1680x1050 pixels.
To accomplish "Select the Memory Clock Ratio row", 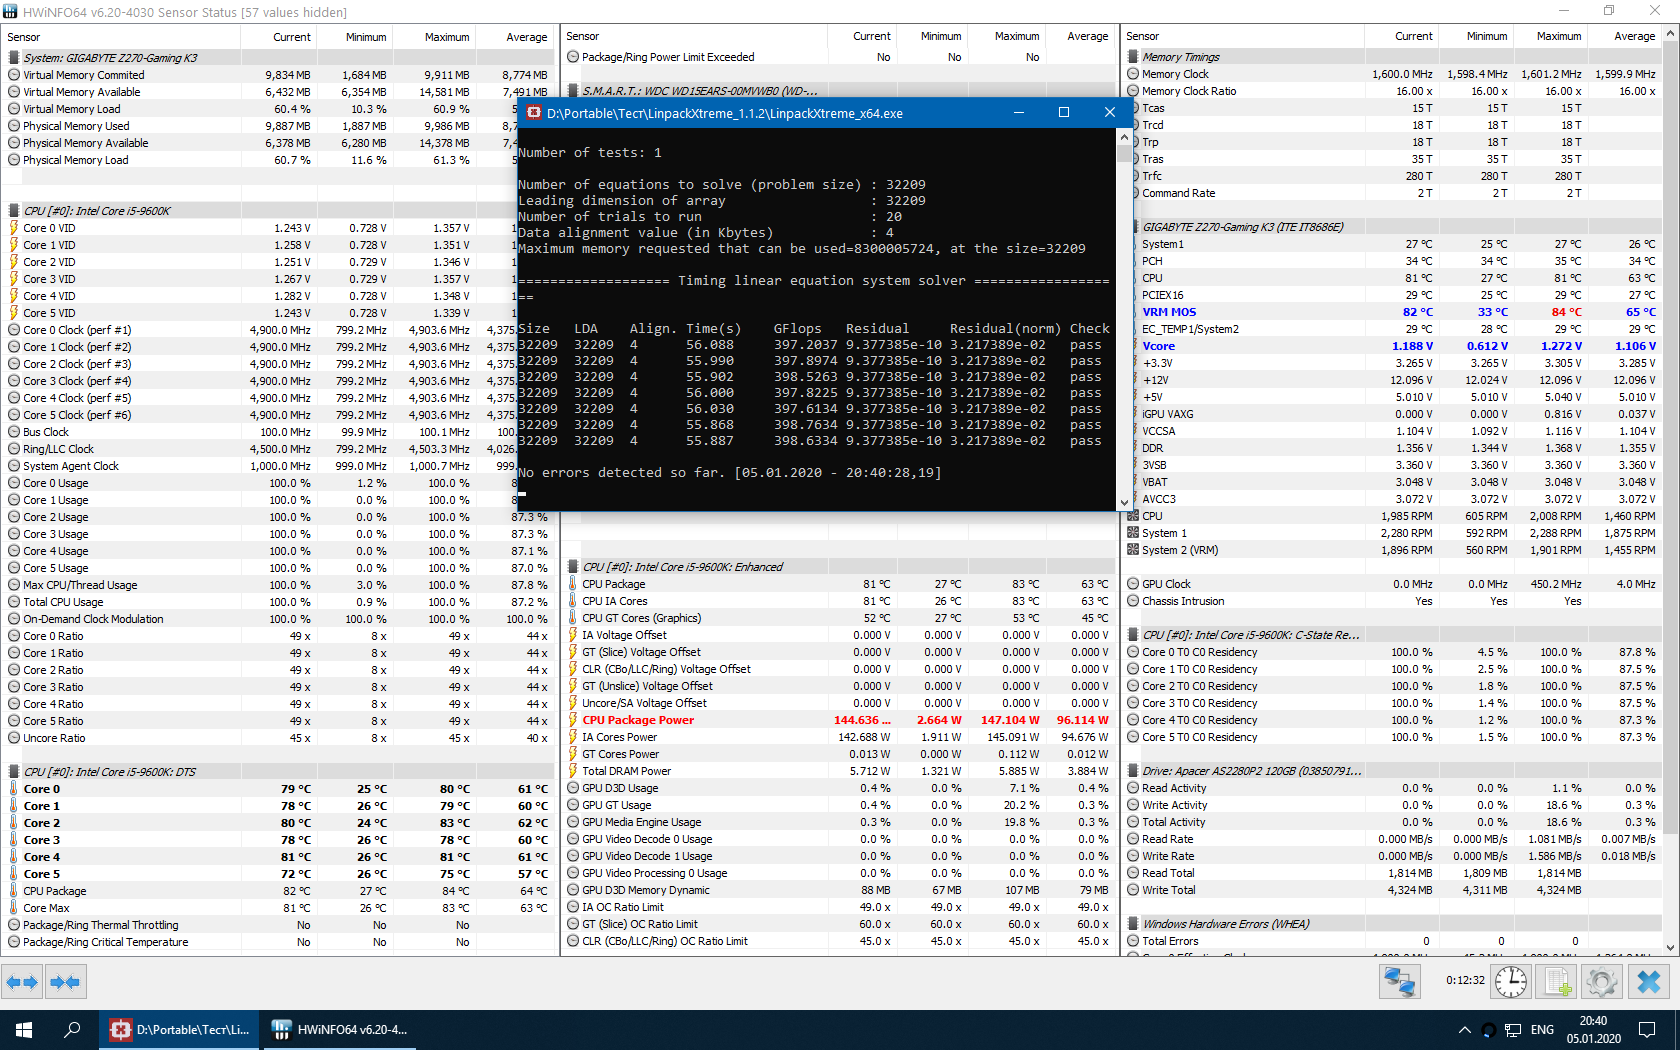I will 1392,91.
